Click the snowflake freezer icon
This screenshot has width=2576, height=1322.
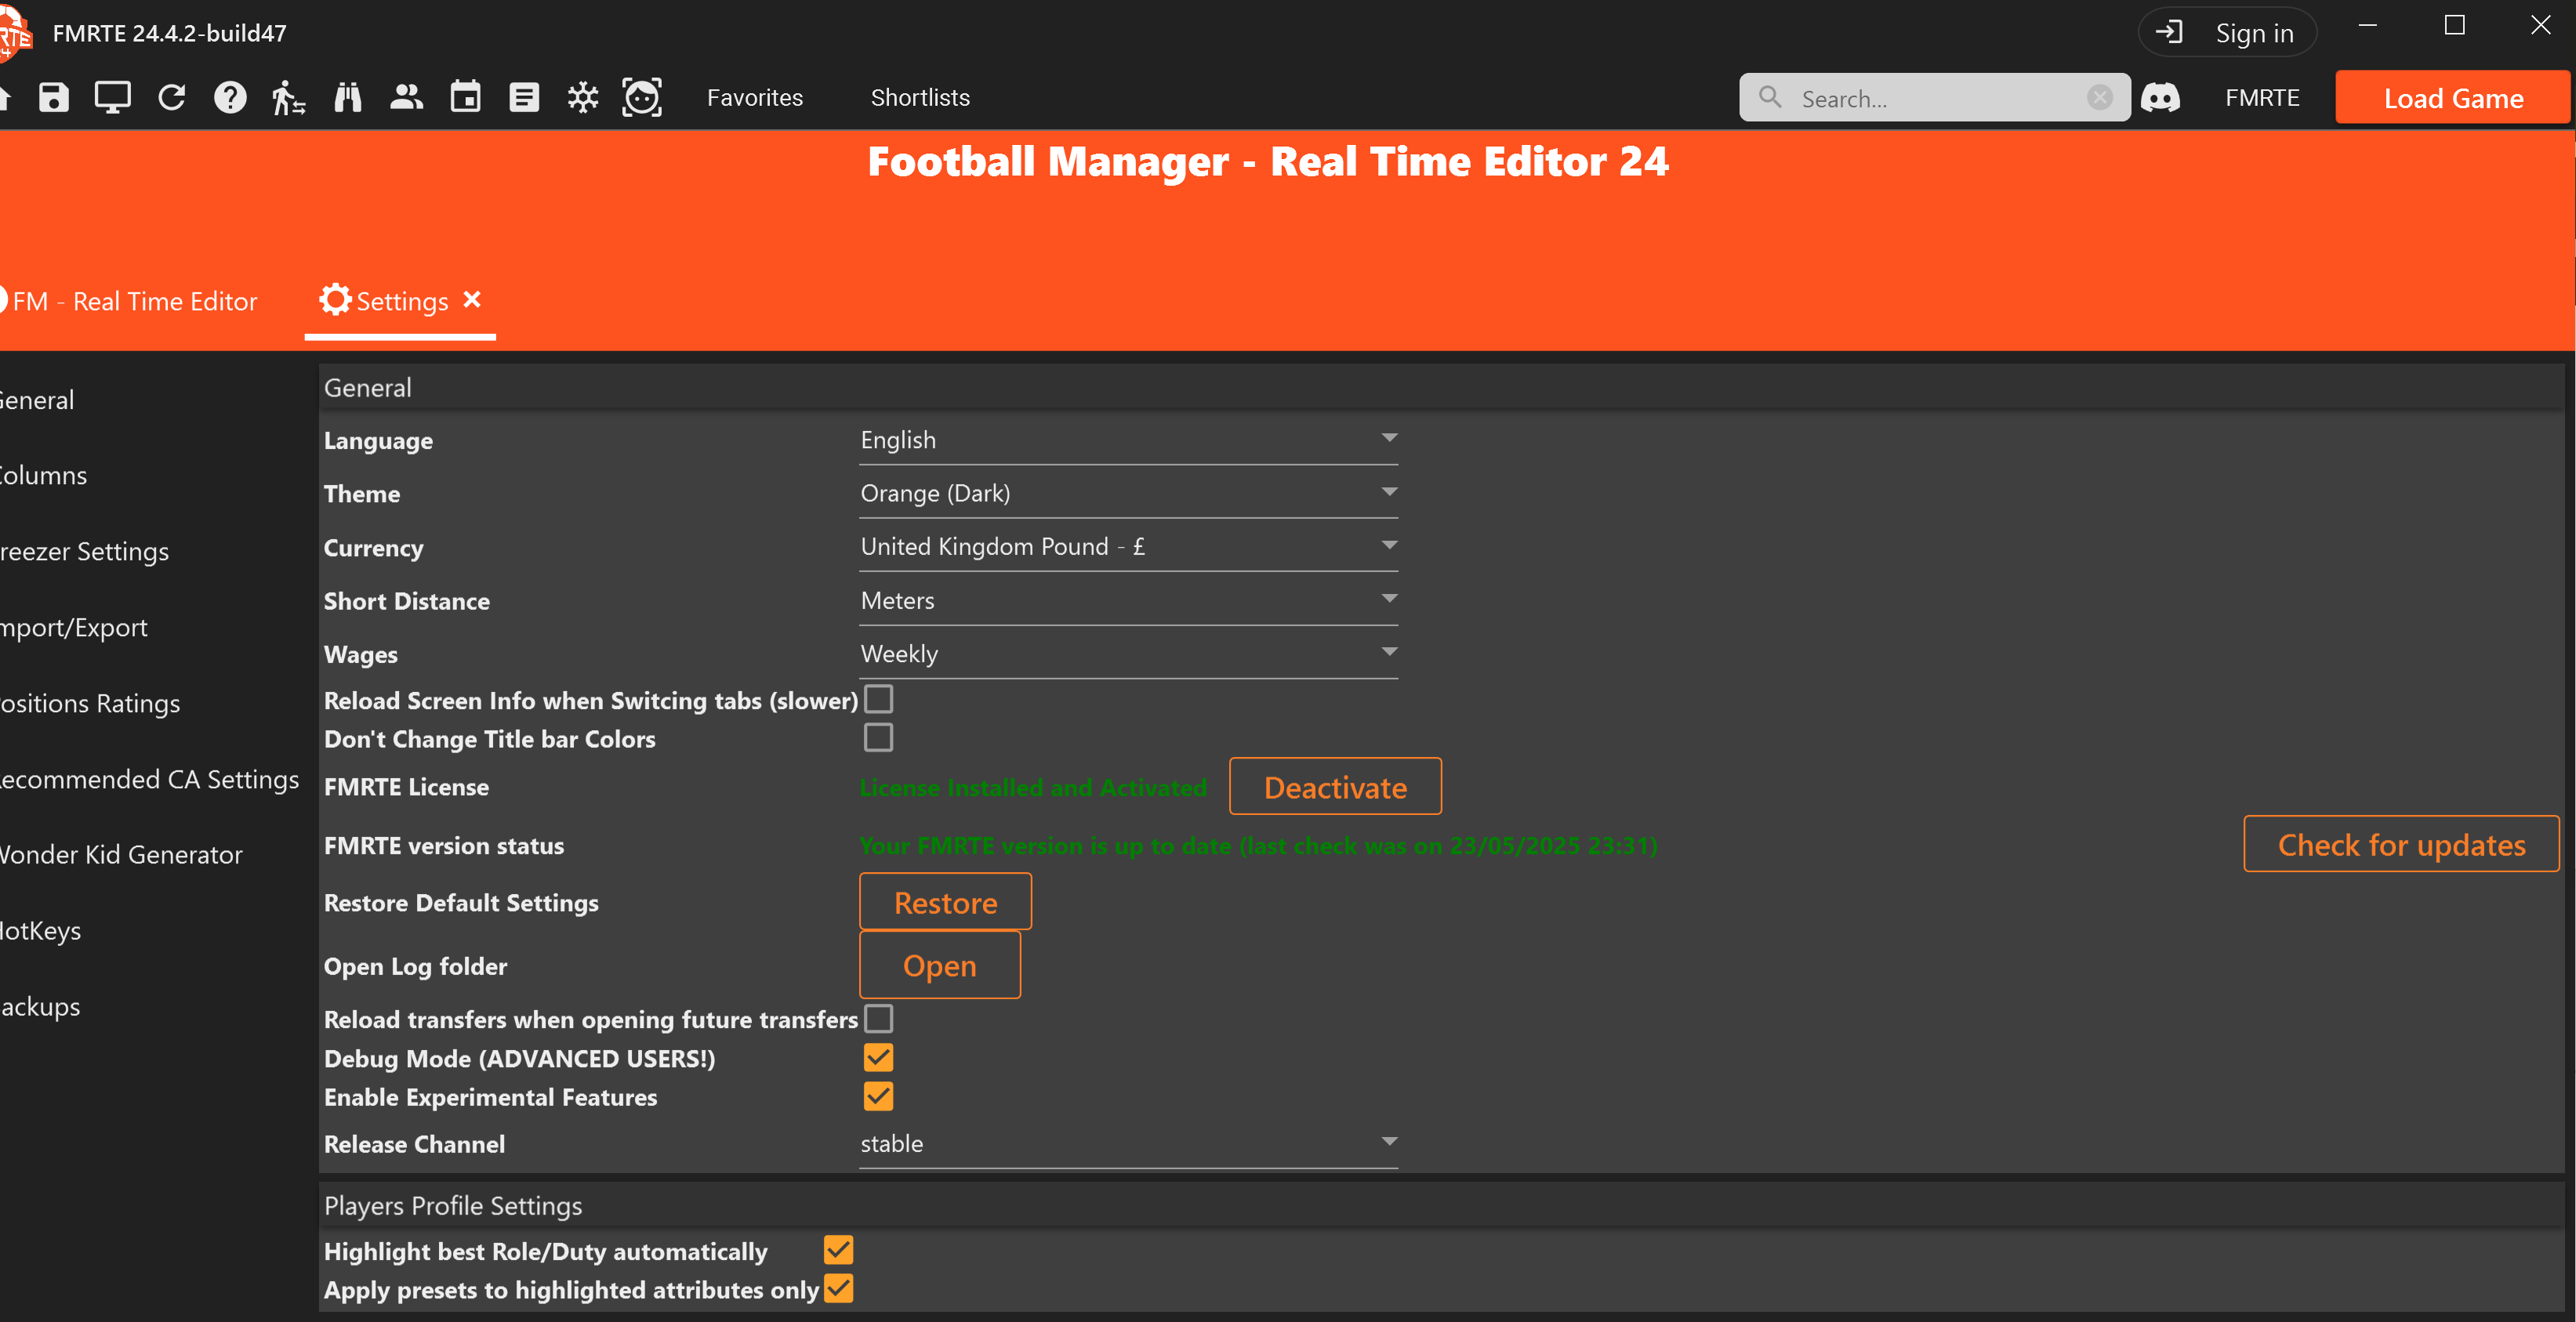click(x=583, y=98)
